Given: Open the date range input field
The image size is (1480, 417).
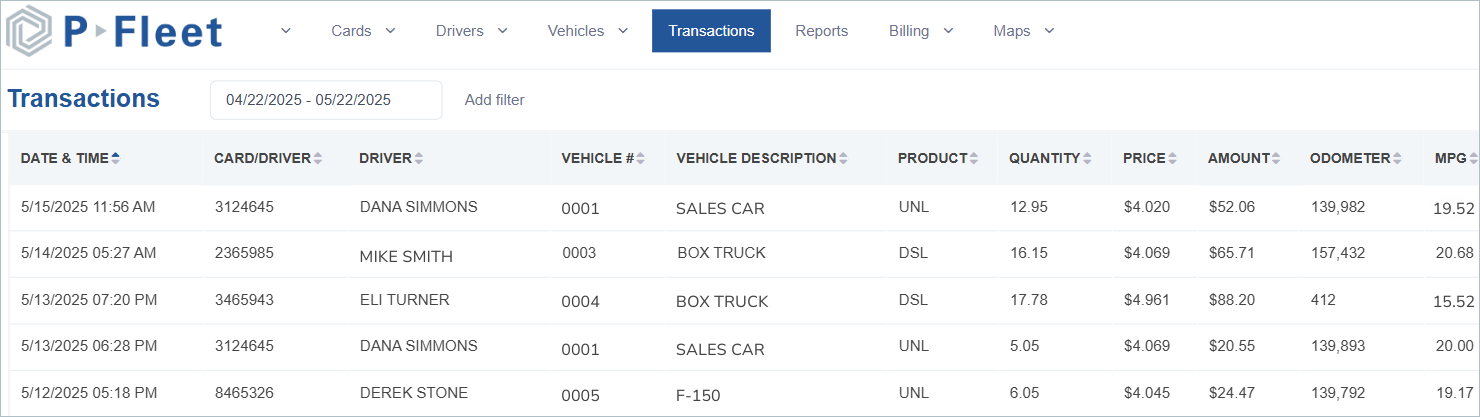Looking at the screenshot, I should [325, 100].
